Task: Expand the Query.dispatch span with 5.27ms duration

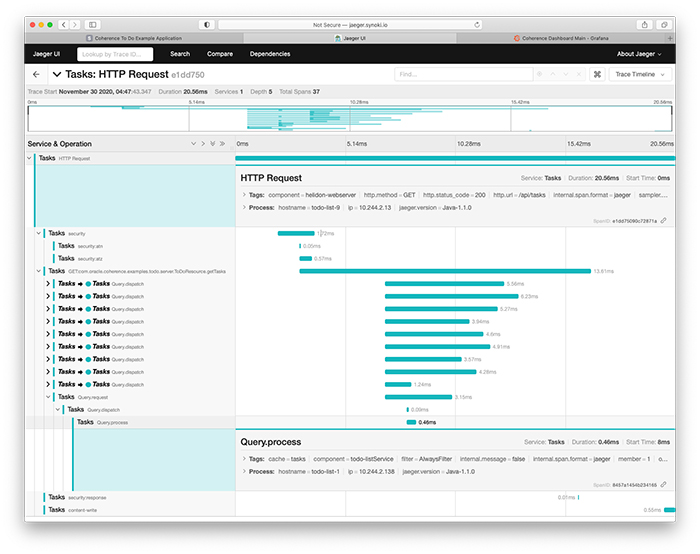Action: point(48,309)
